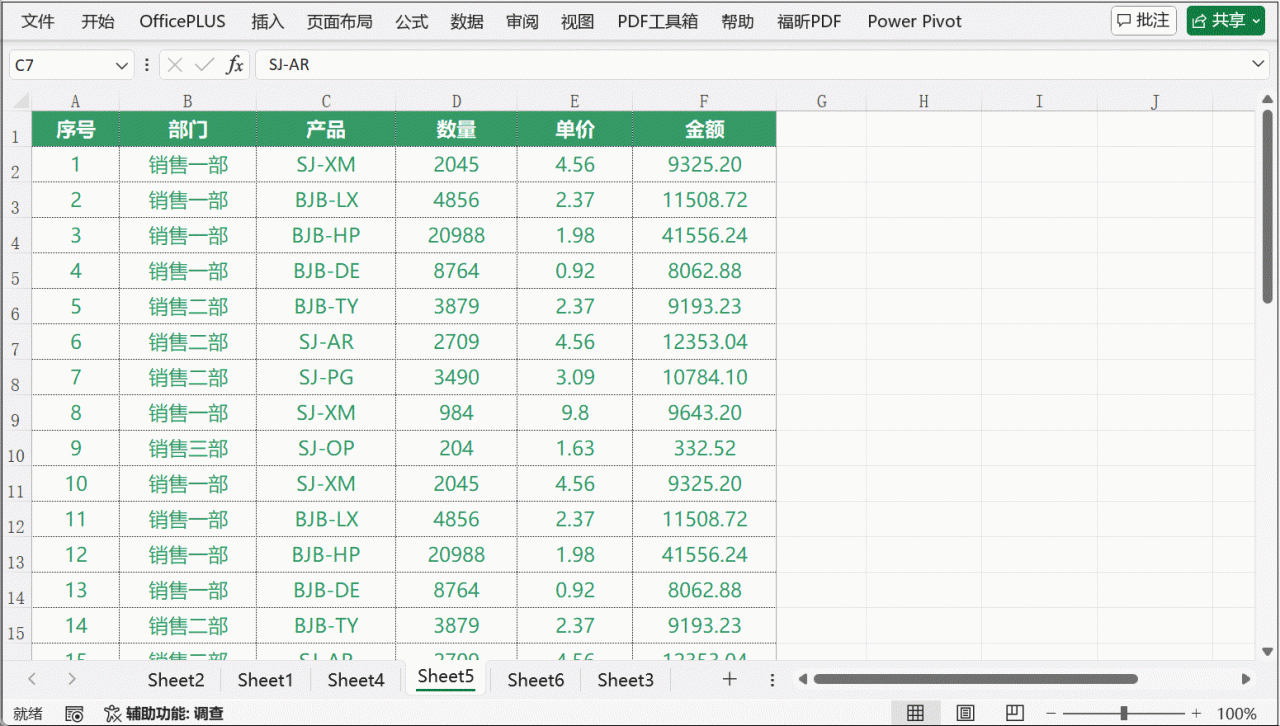Image resolution: width=1280 pixels, height=726 pixels.
Task: Switch to Sheet4 tab
Action: pyautogui.click(x=356, y=680)
